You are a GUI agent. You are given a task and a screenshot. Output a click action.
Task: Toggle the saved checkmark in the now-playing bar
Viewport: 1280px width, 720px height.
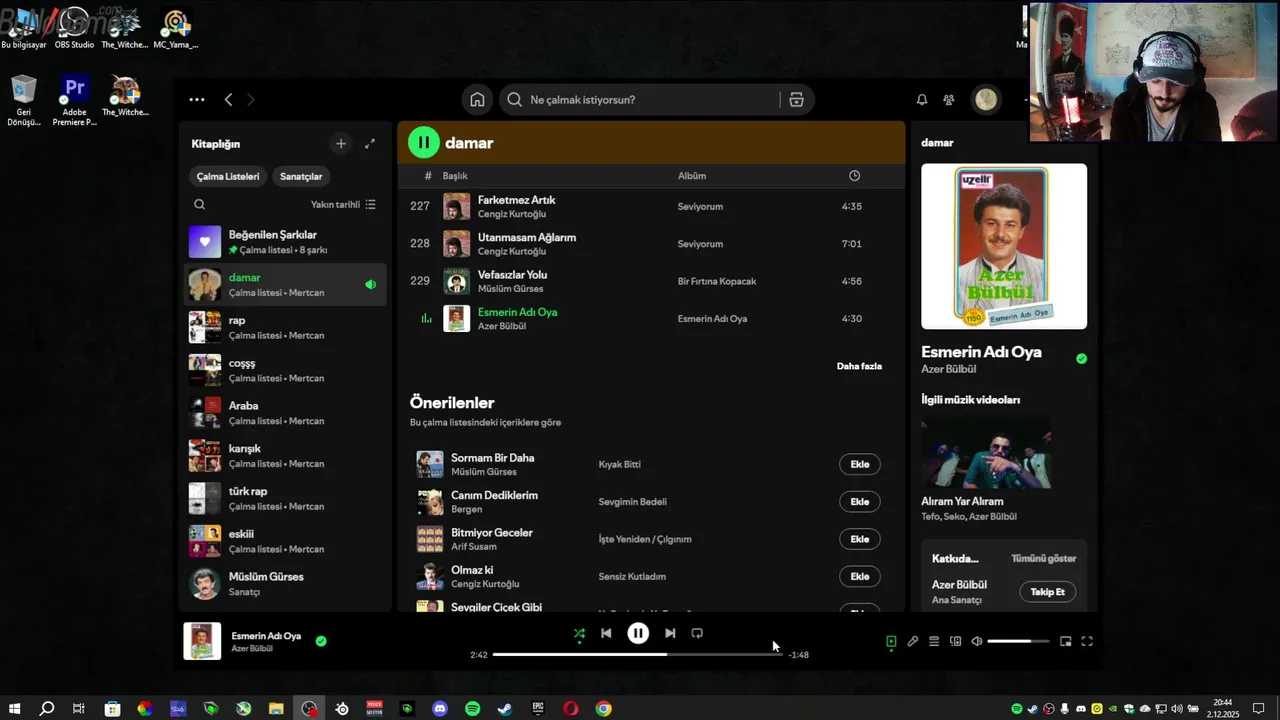click(321, 641)
